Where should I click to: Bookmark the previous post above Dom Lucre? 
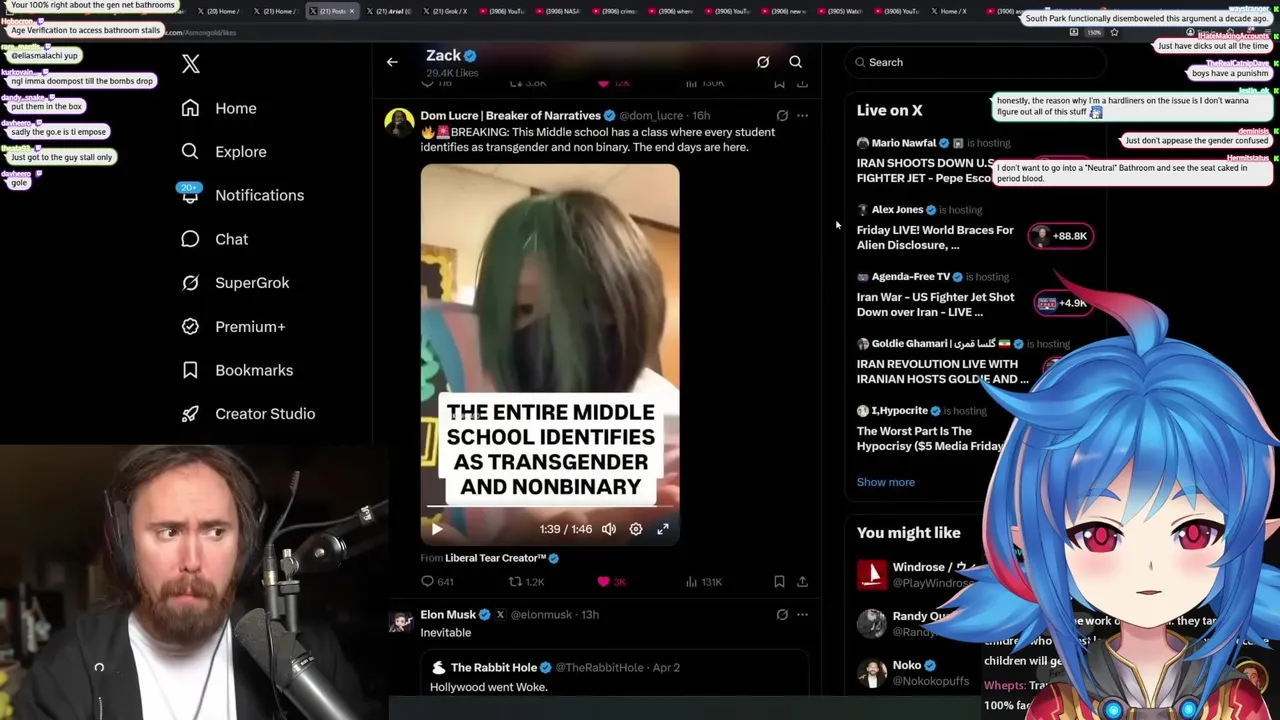[x=779, y=84]
